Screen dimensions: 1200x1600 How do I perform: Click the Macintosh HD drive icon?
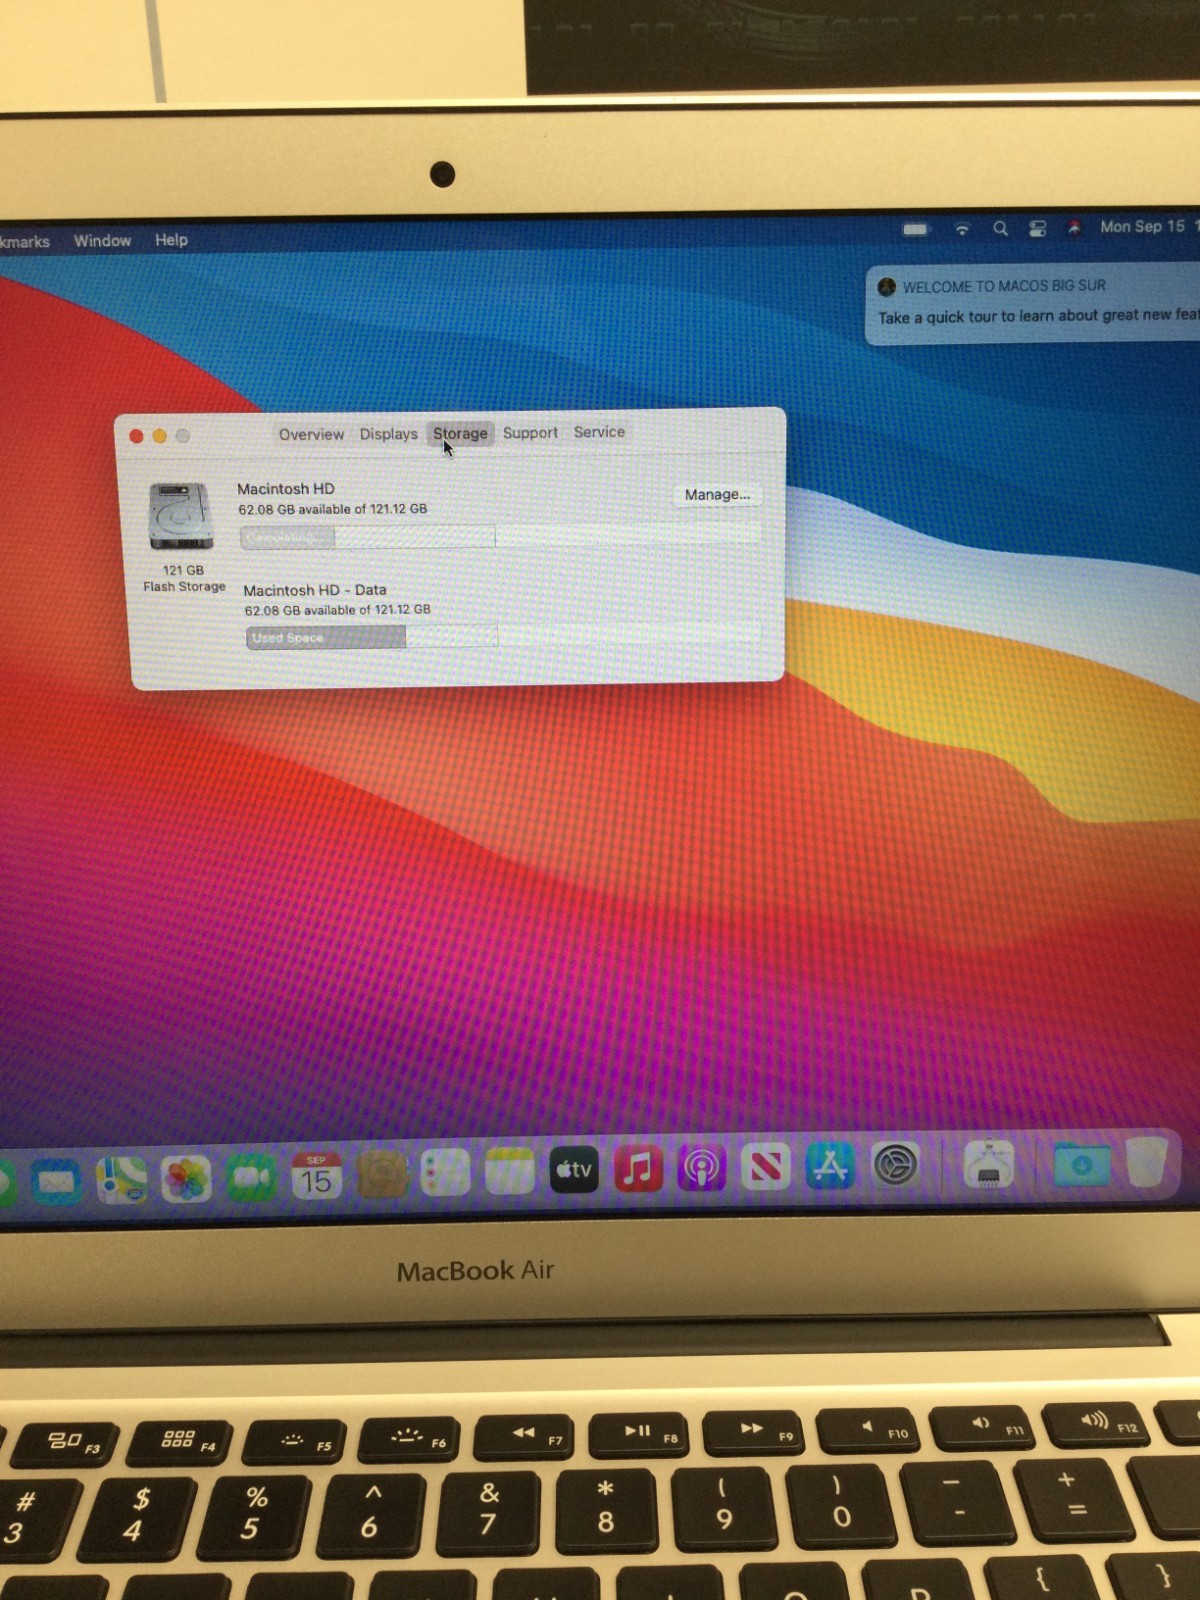(x=181, y=516)
